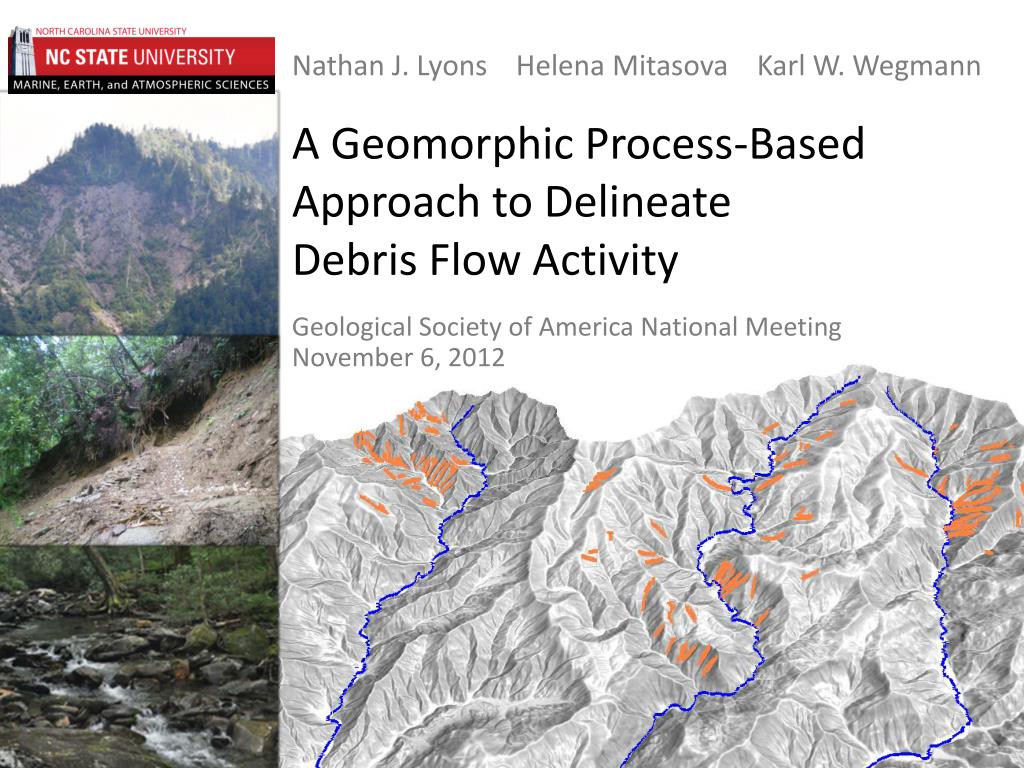The image size is (1024, 768).
Task: Open the eroded dirt slope photo
Action: (139, 441)
